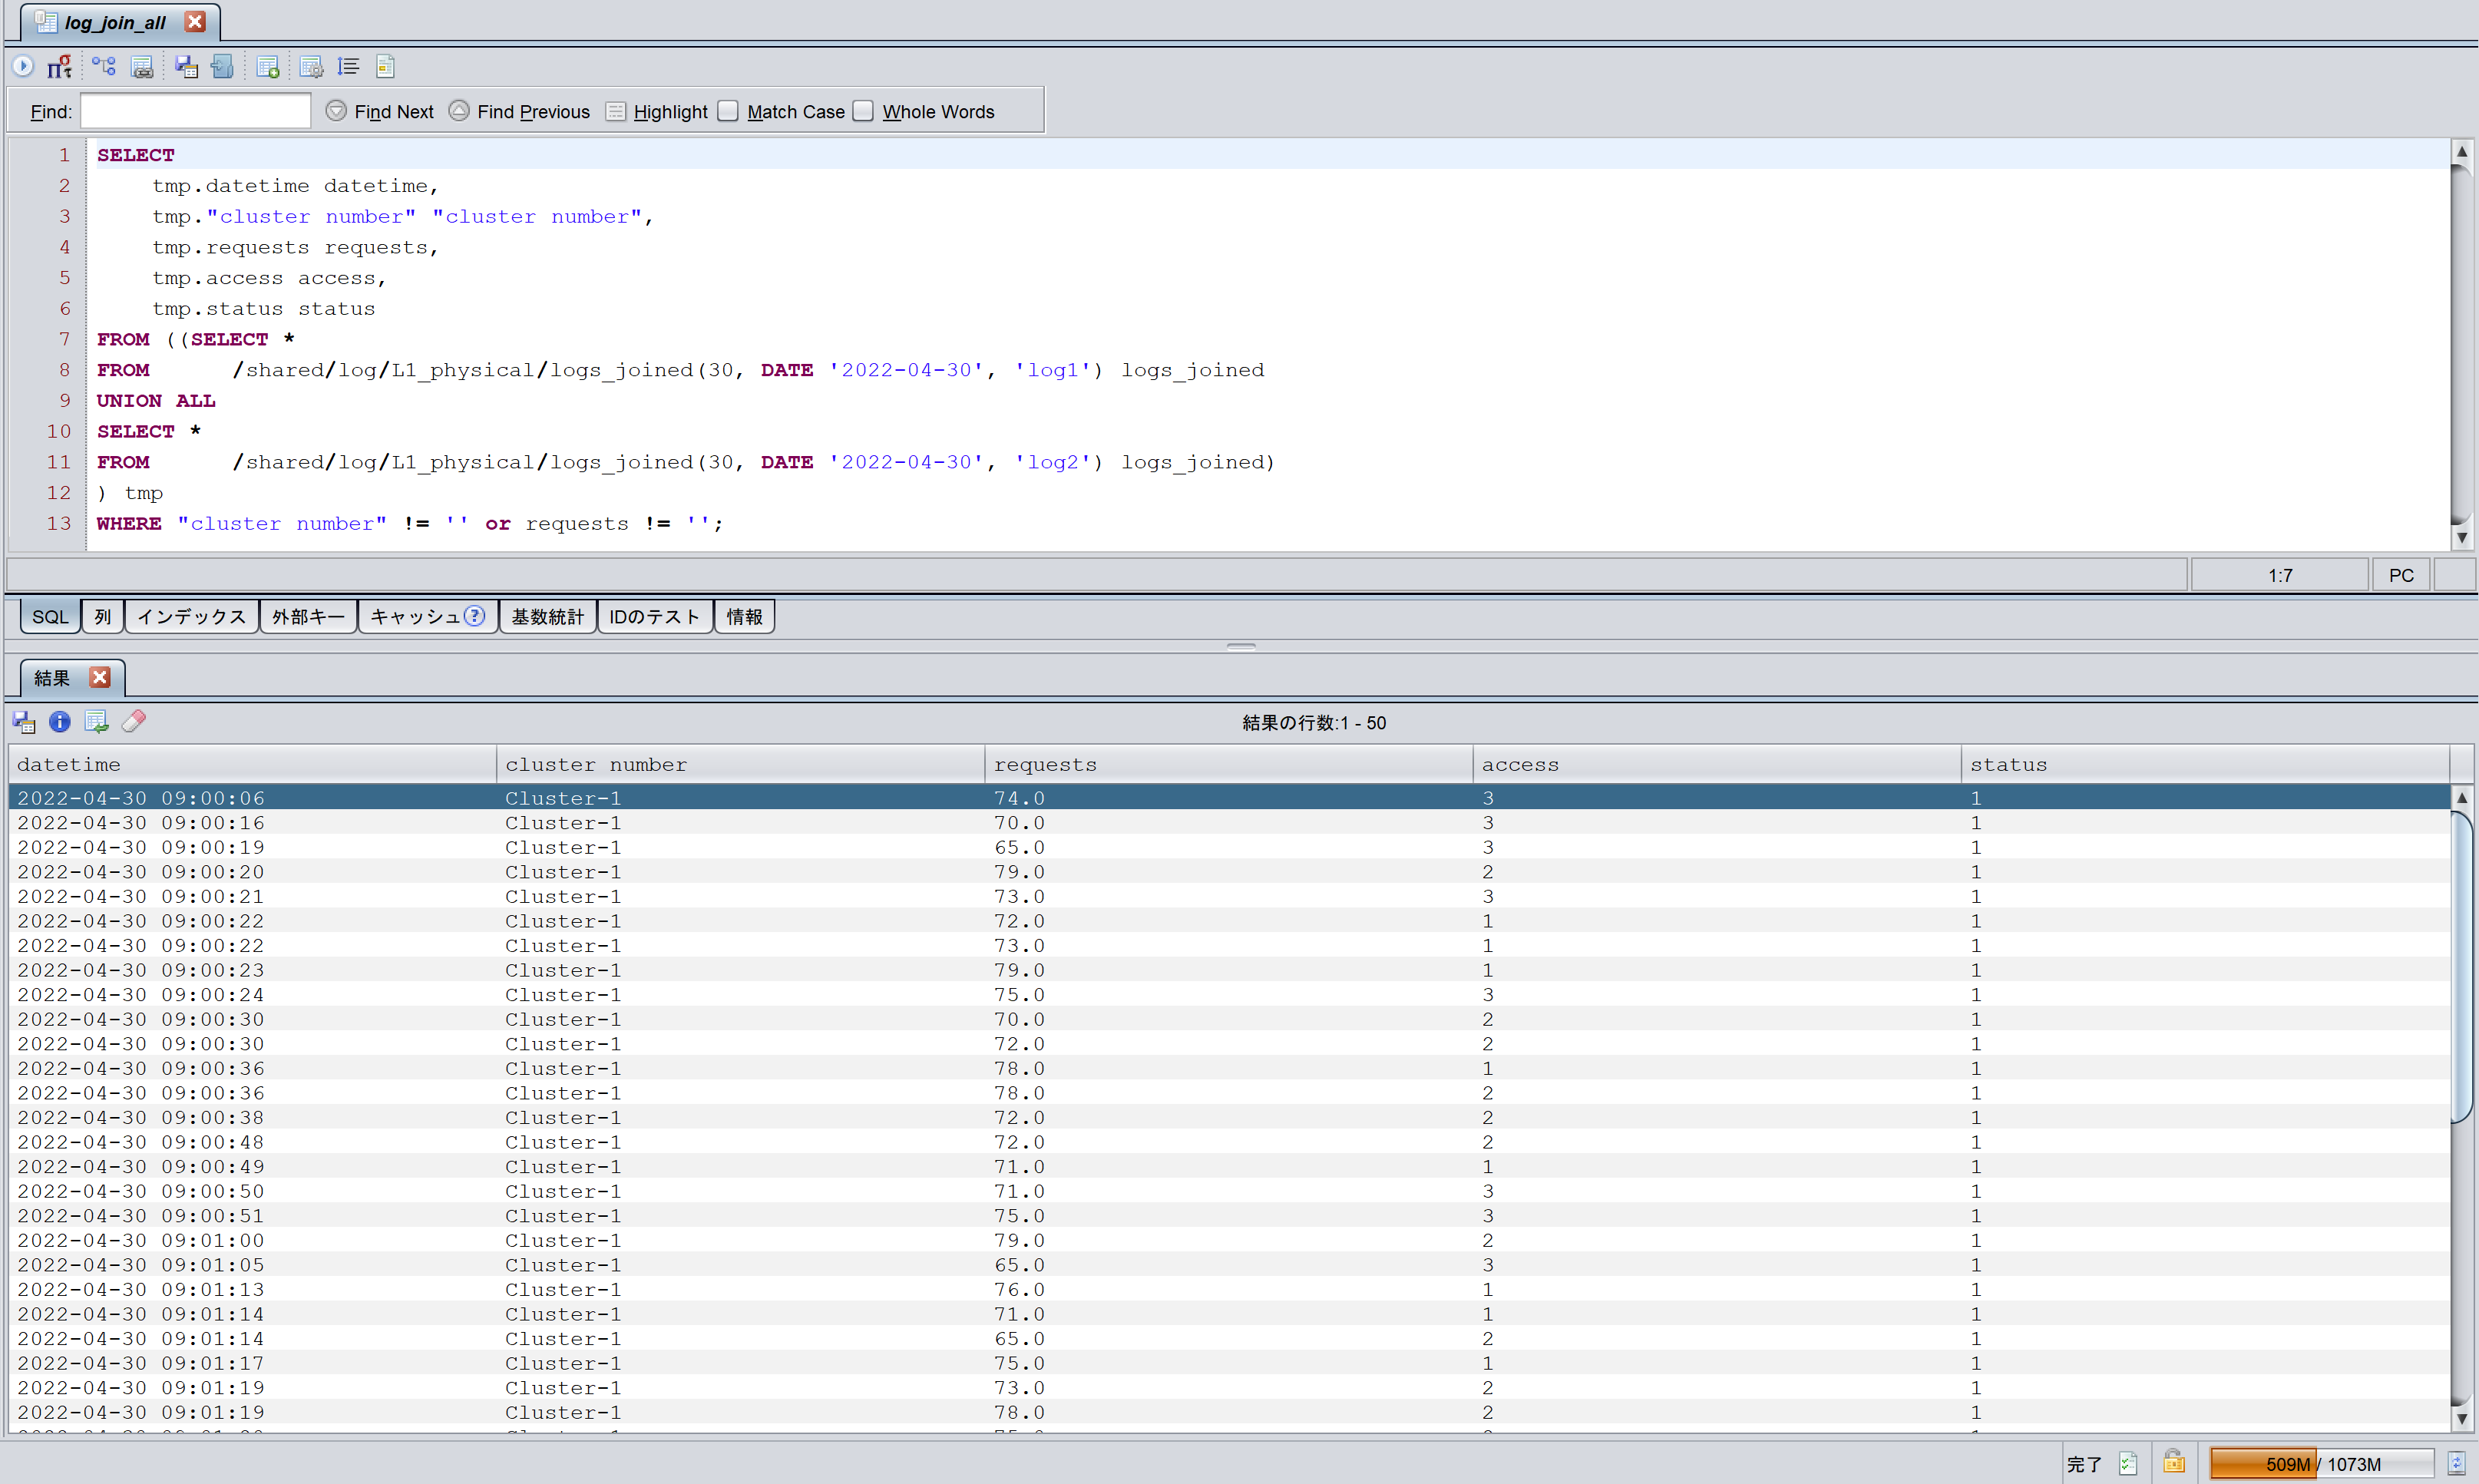Click the access column header

click(1716, 764)
